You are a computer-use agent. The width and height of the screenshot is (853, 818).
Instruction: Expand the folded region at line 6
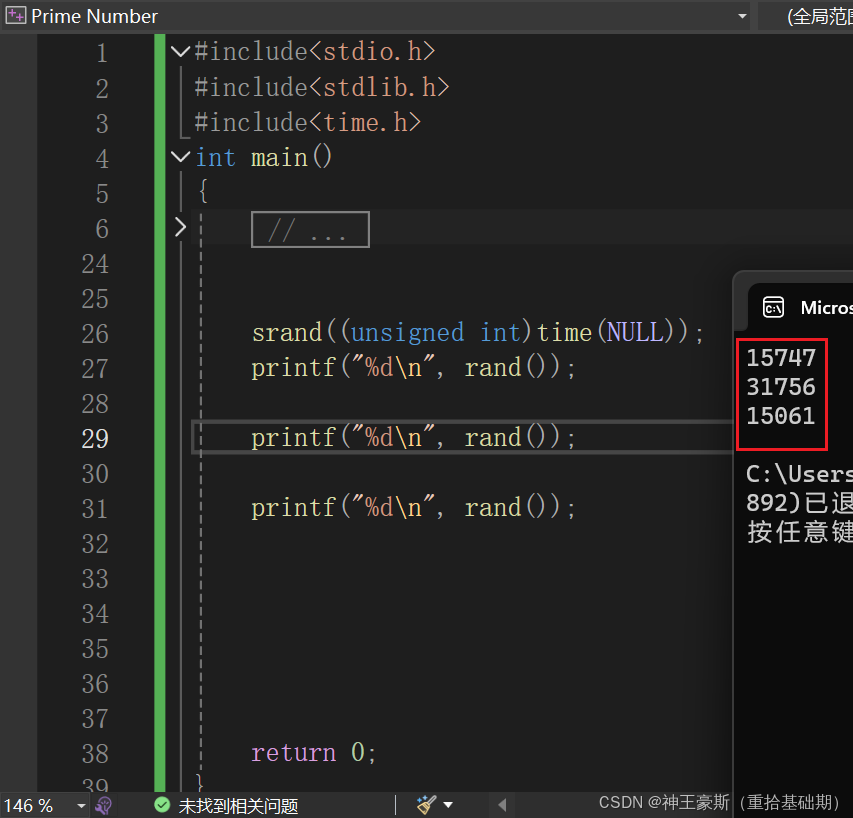(180, 227)
